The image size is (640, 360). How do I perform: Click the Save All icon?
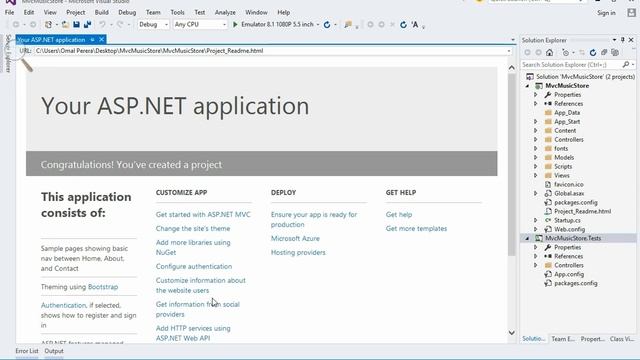[87, 24]
